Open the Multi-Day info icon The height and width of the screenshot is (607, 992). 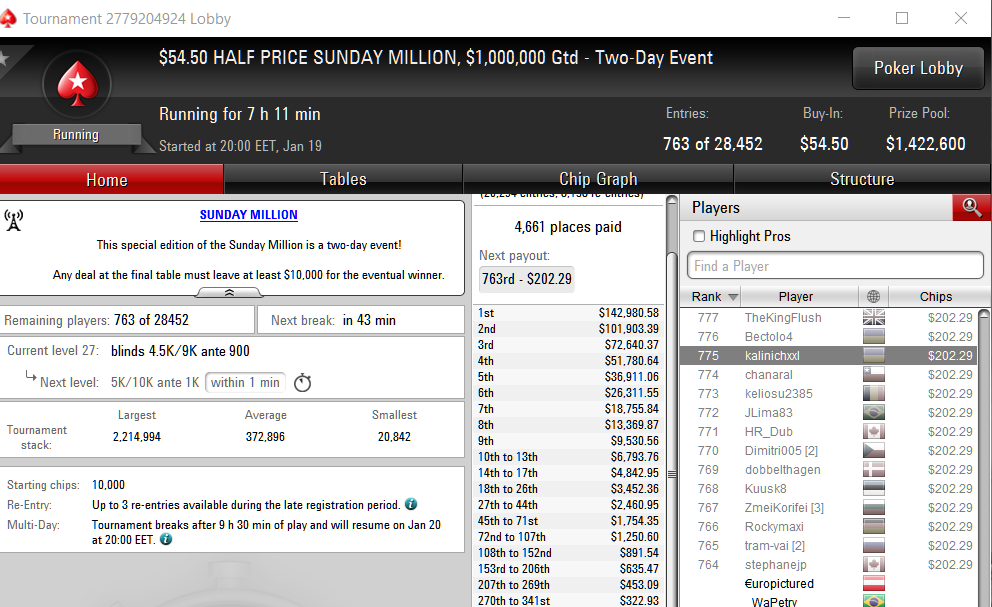[x=166, y=539]
